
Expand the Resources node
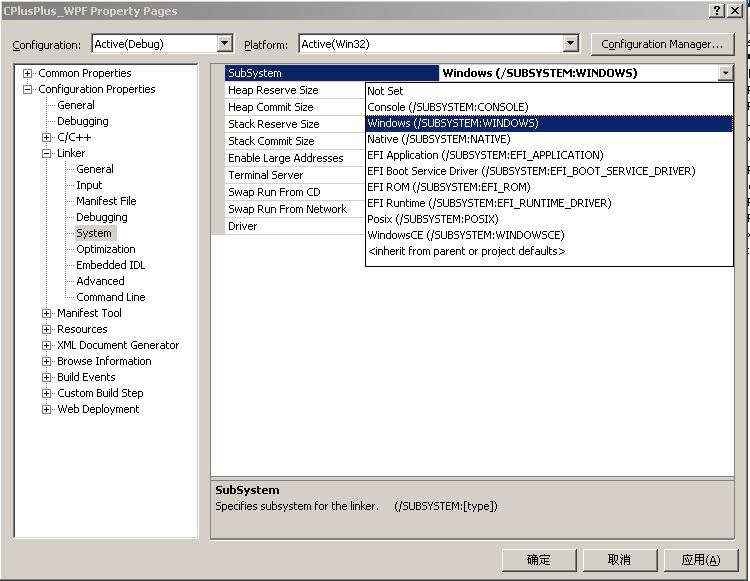46,329
